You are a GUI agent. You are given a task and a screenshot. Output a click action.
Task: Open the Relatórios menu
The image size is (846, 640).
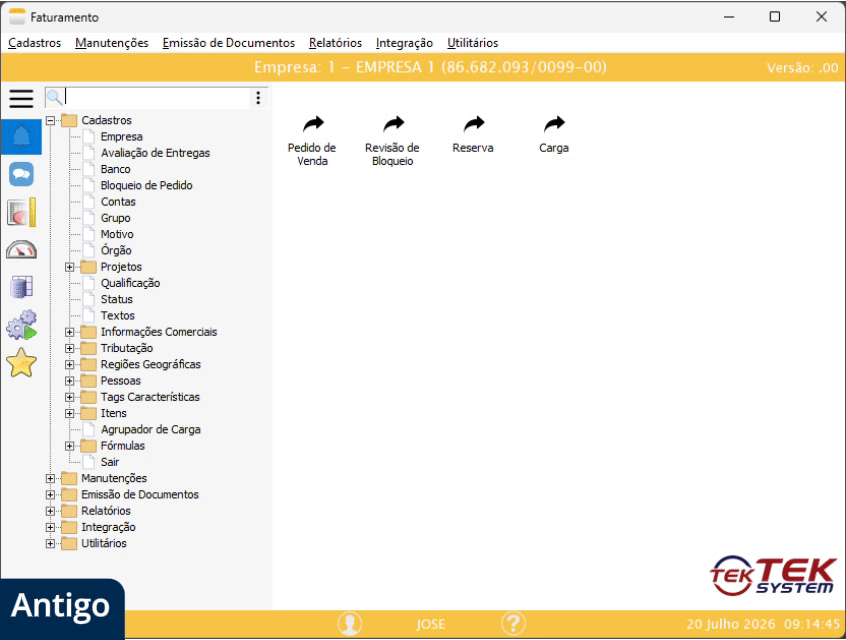point(335,43)
